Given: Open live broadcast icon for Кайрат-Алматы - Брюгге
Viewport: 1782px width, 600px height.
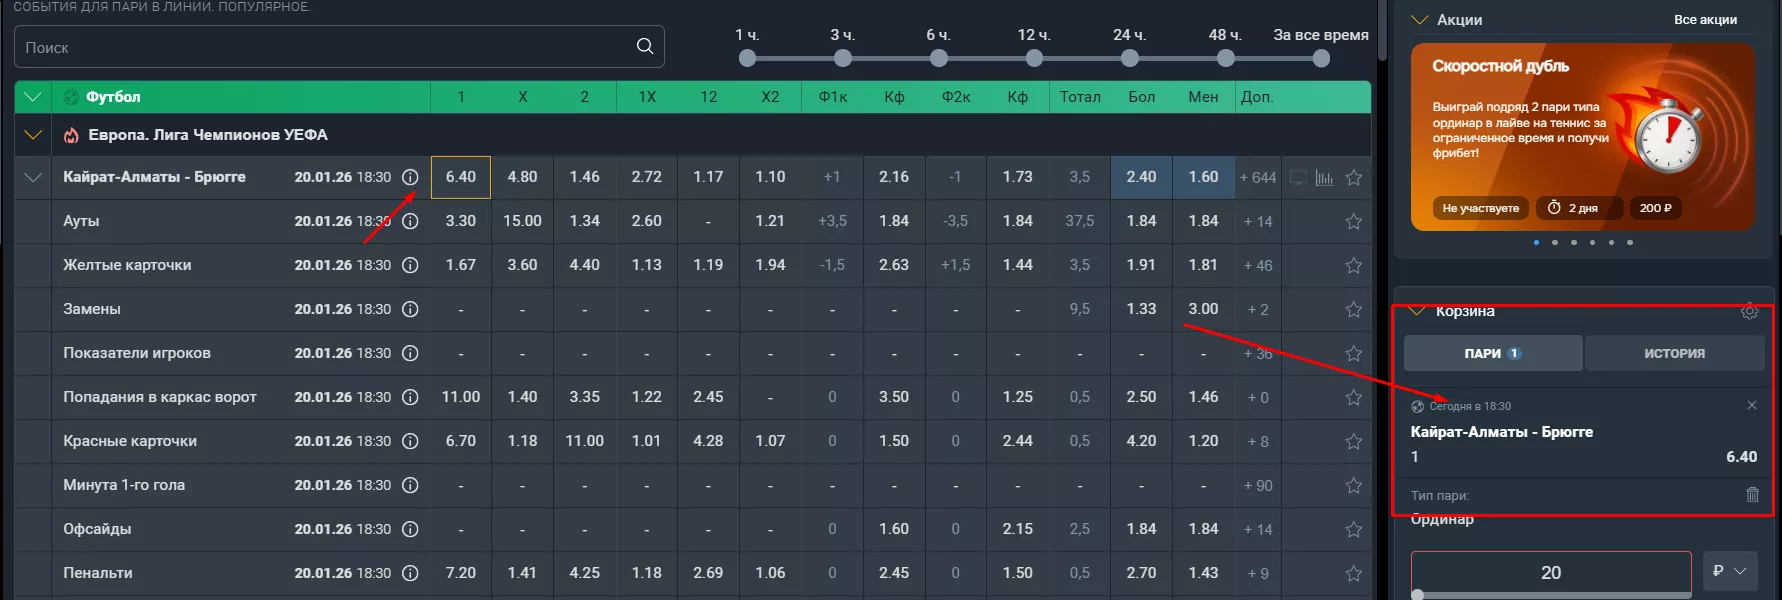Looking at the screenshot, I should (1298, 178).
